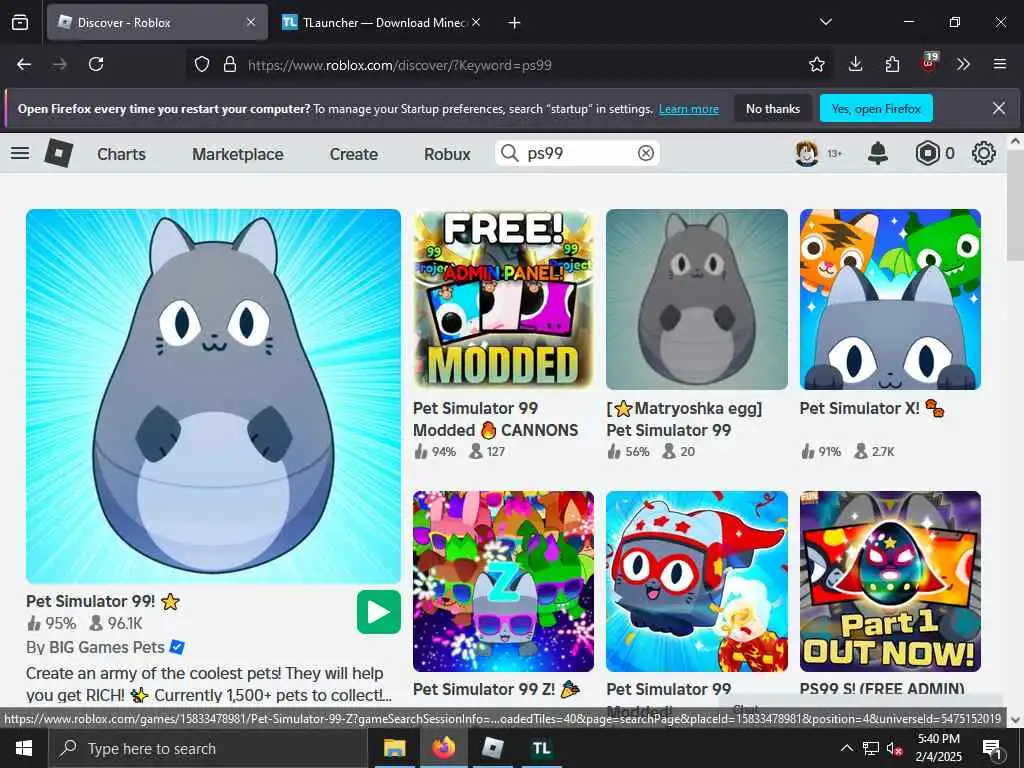Show more toolbar tools overflow
The height and width of the screenshot is (768, 1024).
[963, 64]
